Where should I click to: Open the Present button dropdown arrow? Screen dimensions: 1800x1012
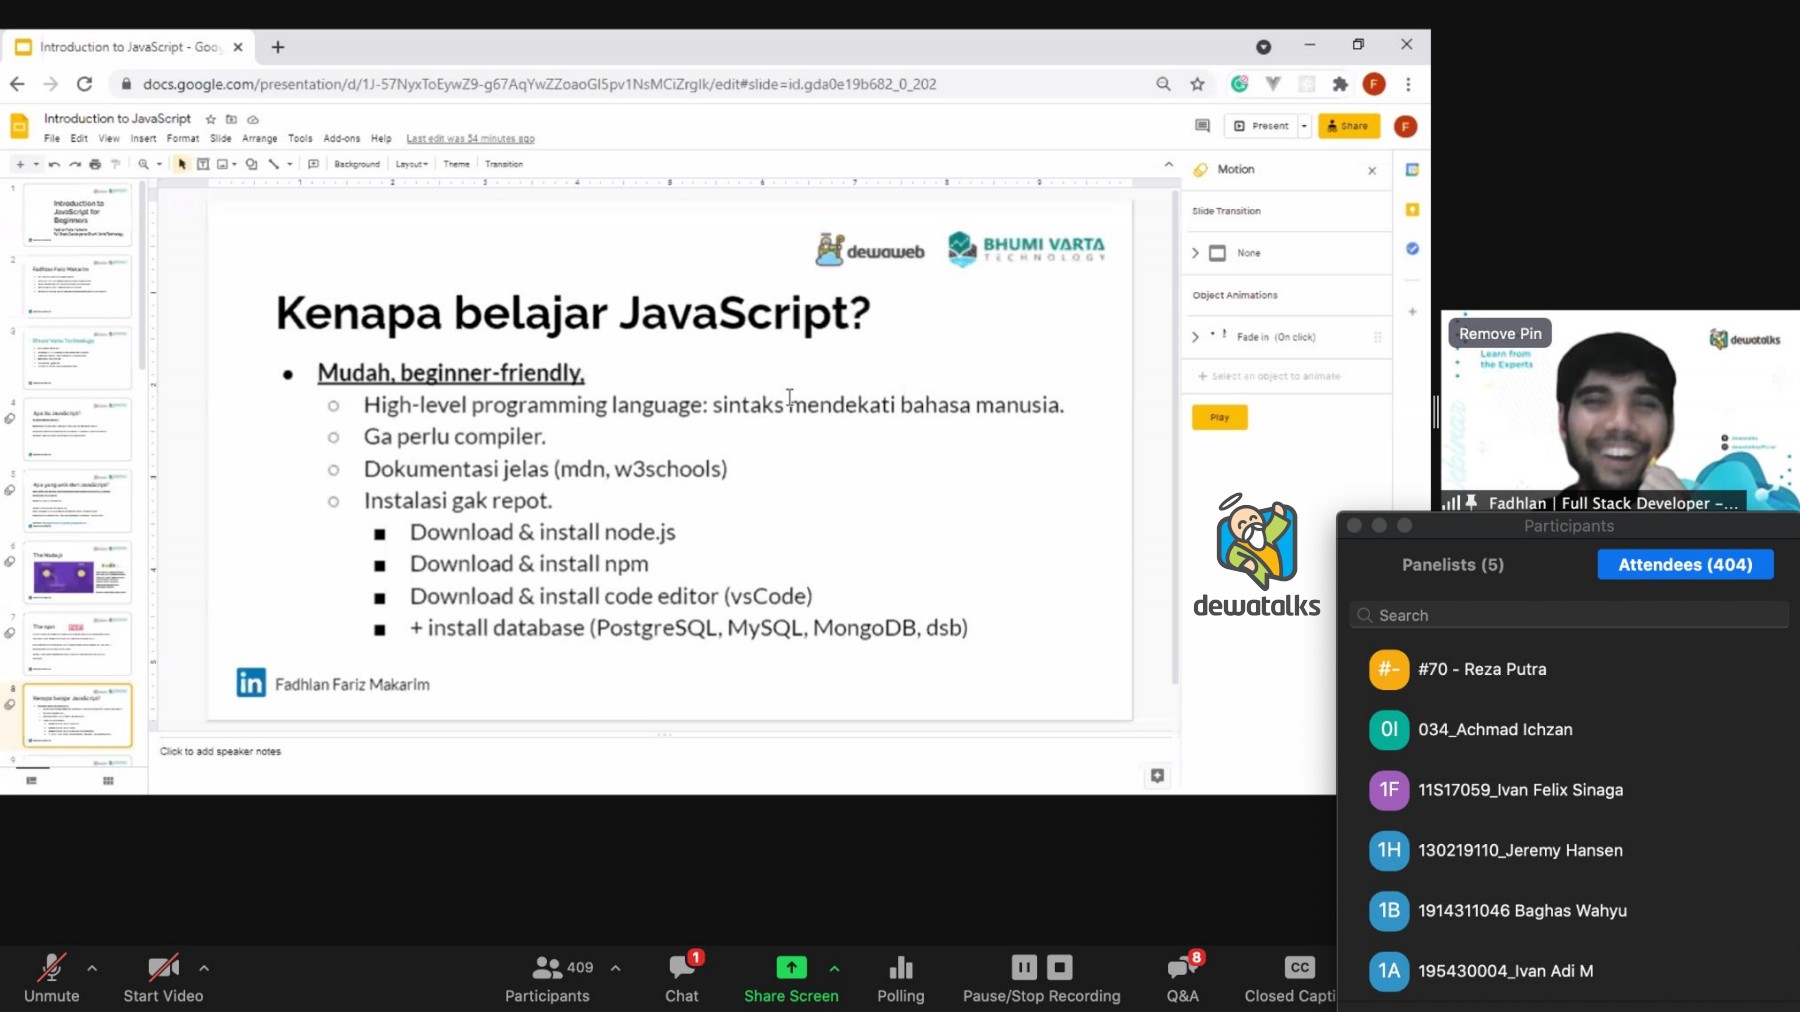(x=1304, y=126)
